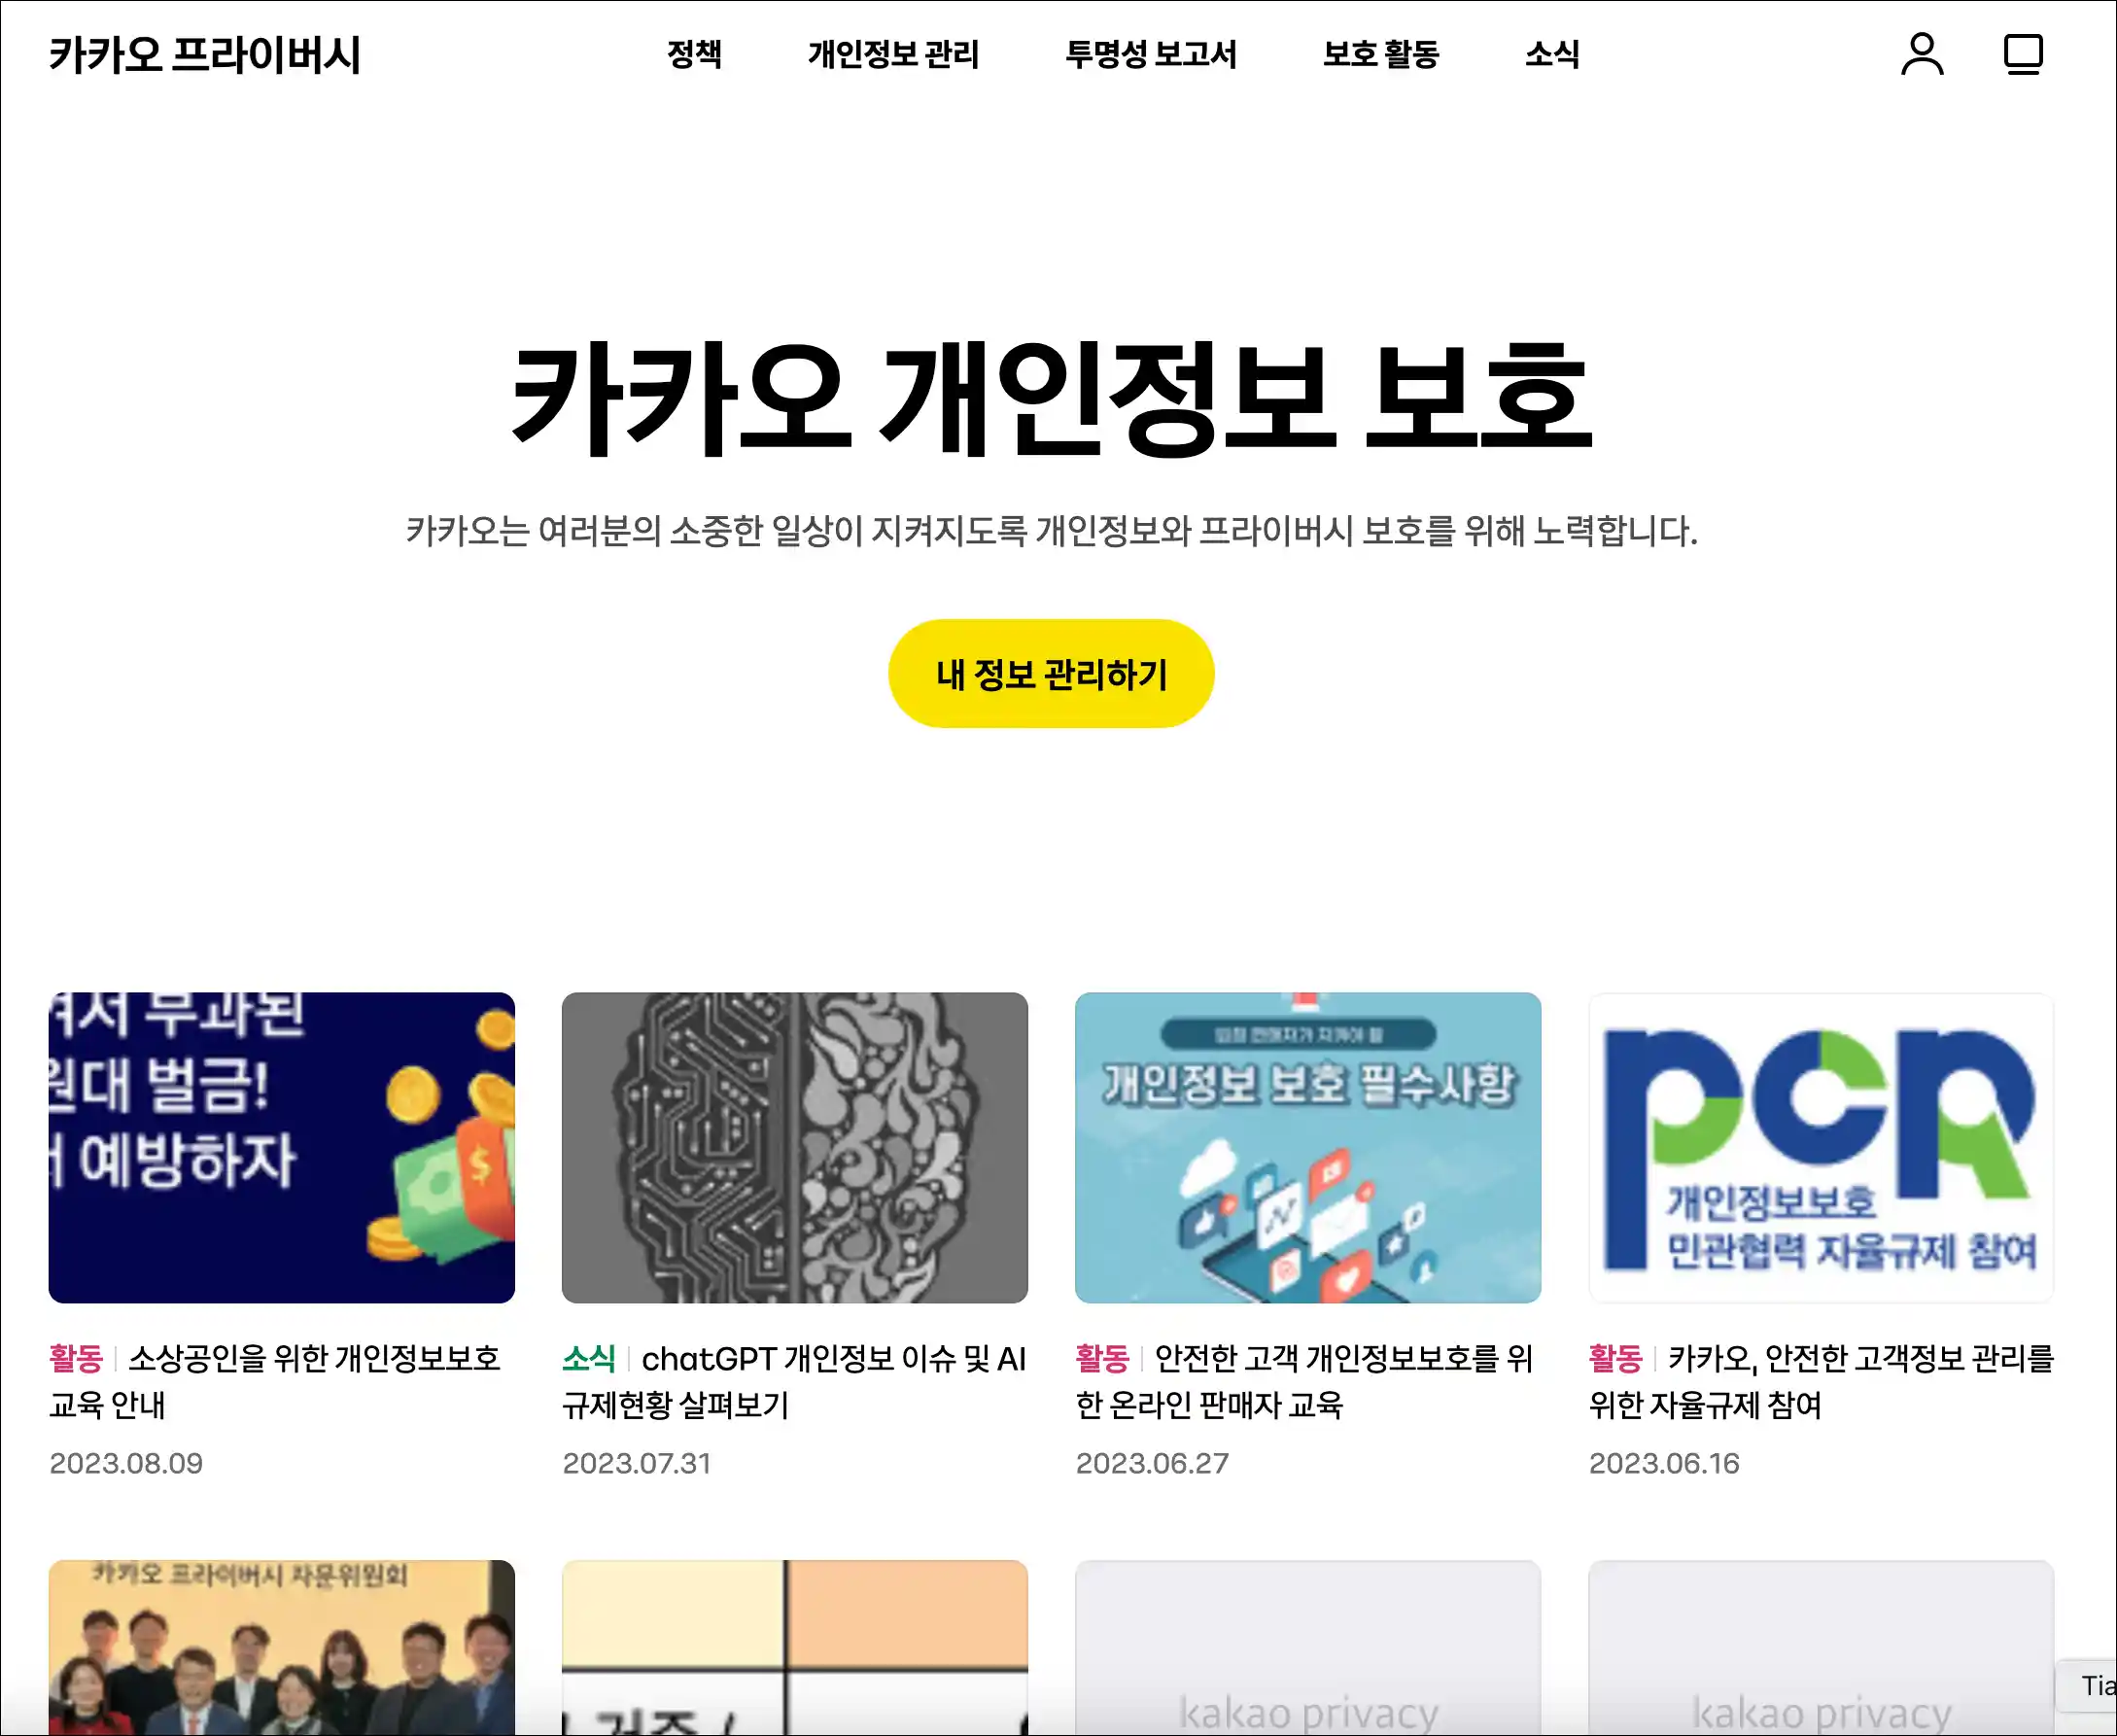2117x1736 pixels.
Task: Open the 소식 navigation item
Action: 1552,54
